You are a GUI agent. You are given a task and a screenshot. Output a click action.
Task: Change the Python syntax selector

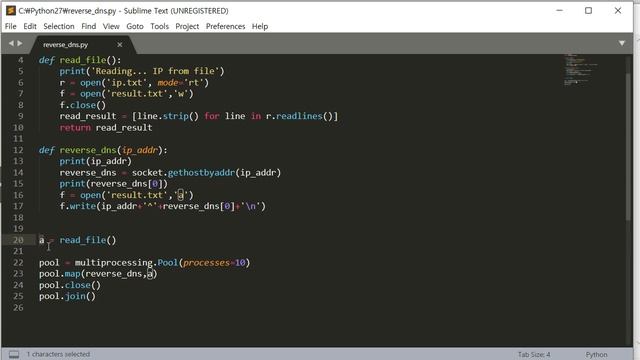pos(596,354)
